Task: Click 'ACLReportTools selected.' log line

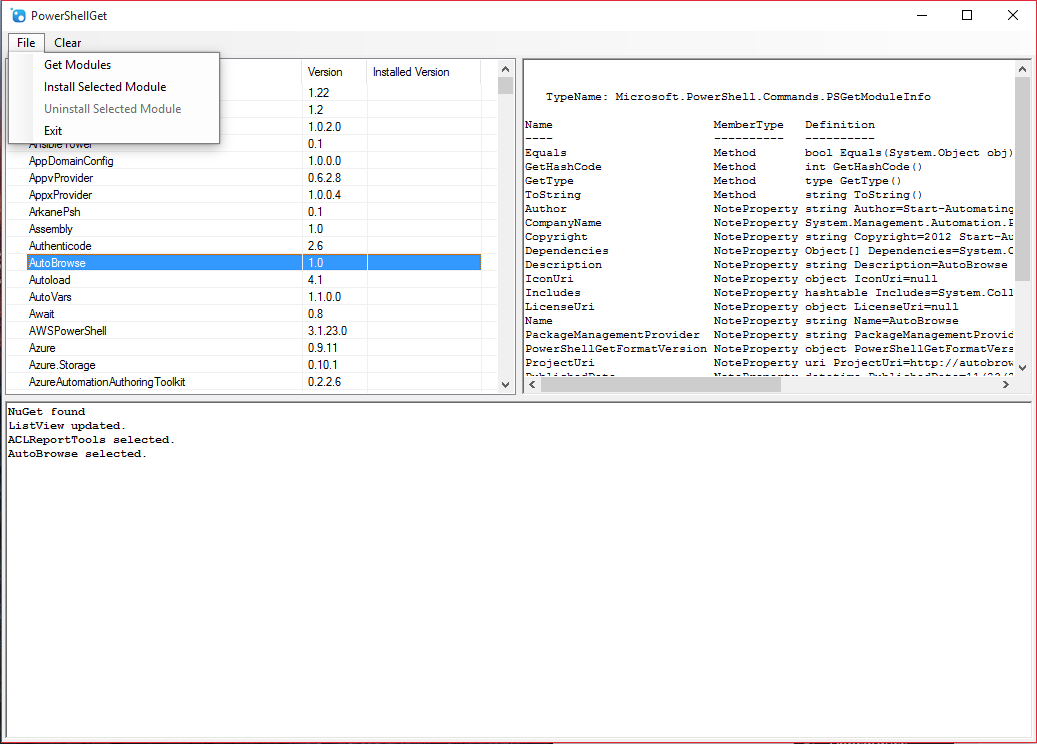Action: tap(91, 439)
